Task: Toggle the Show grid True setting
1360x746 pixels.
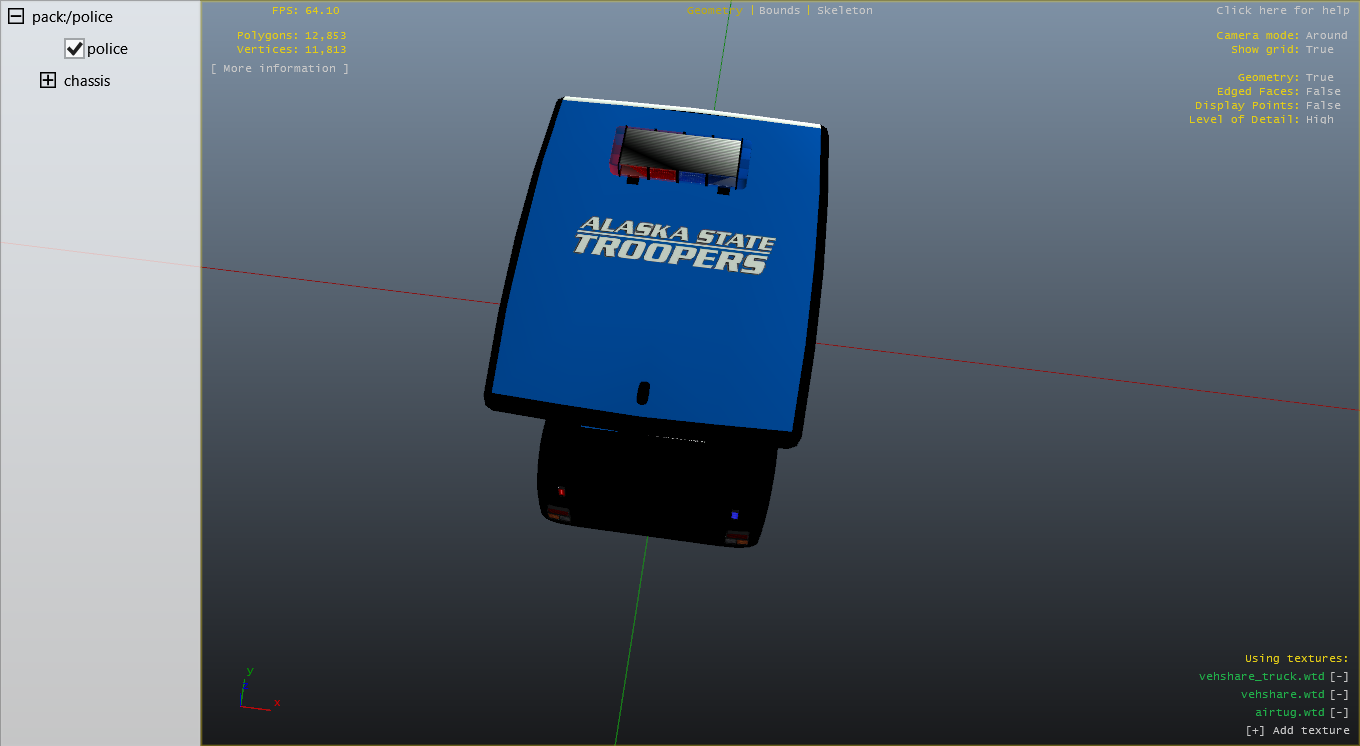Action: pyautogui.click(x=1319, y=50)
